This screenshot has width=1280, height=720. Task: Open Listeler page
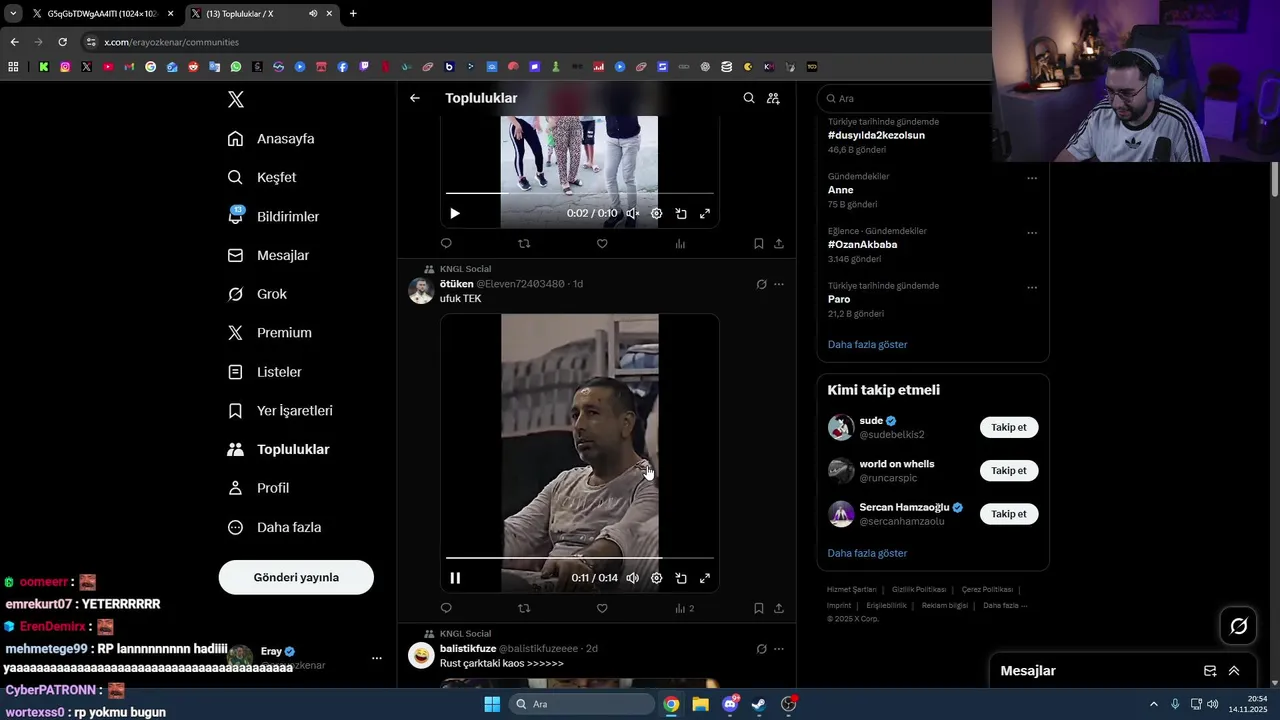coord(264,371)
